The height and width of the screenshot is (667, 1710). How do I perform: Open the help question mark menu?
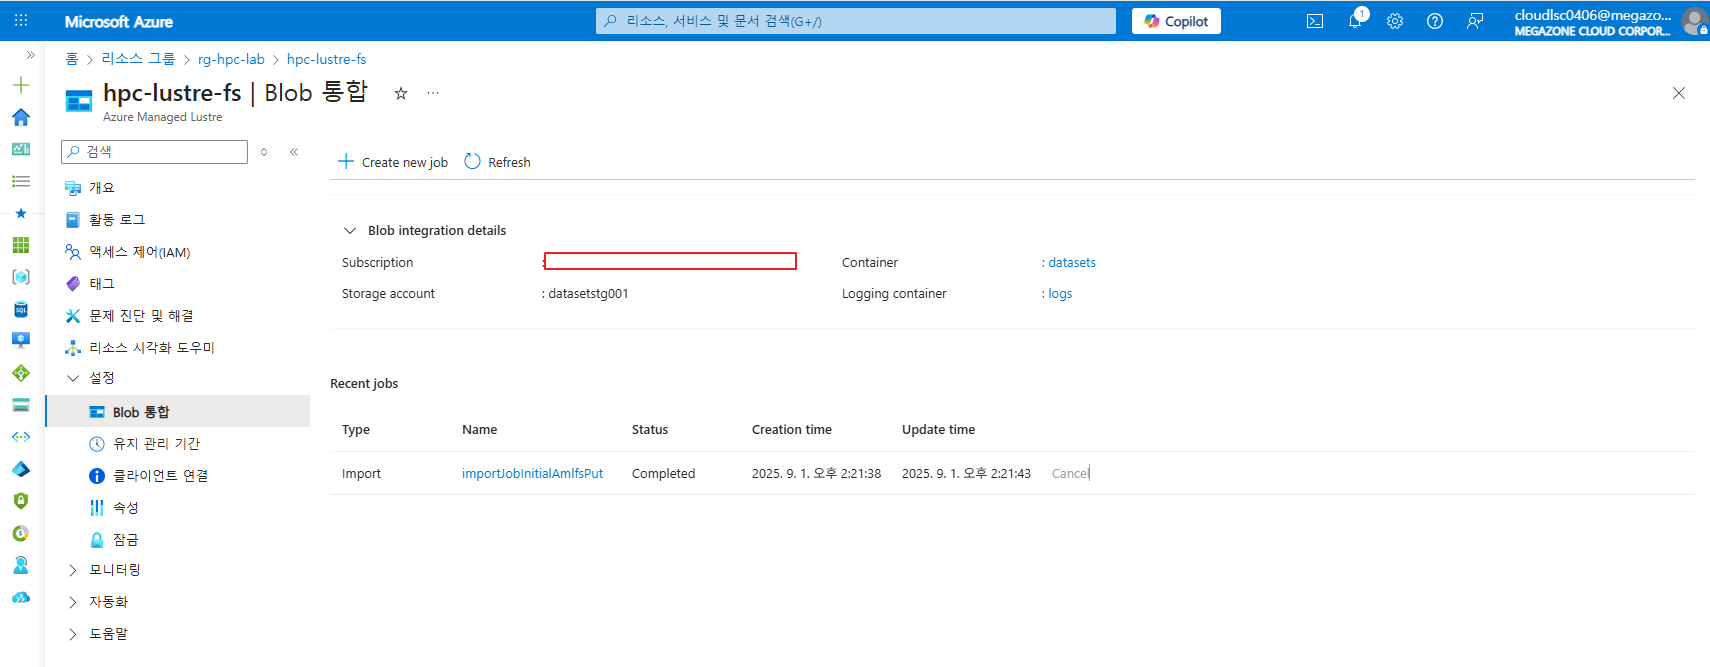(x=1435, y=21)
